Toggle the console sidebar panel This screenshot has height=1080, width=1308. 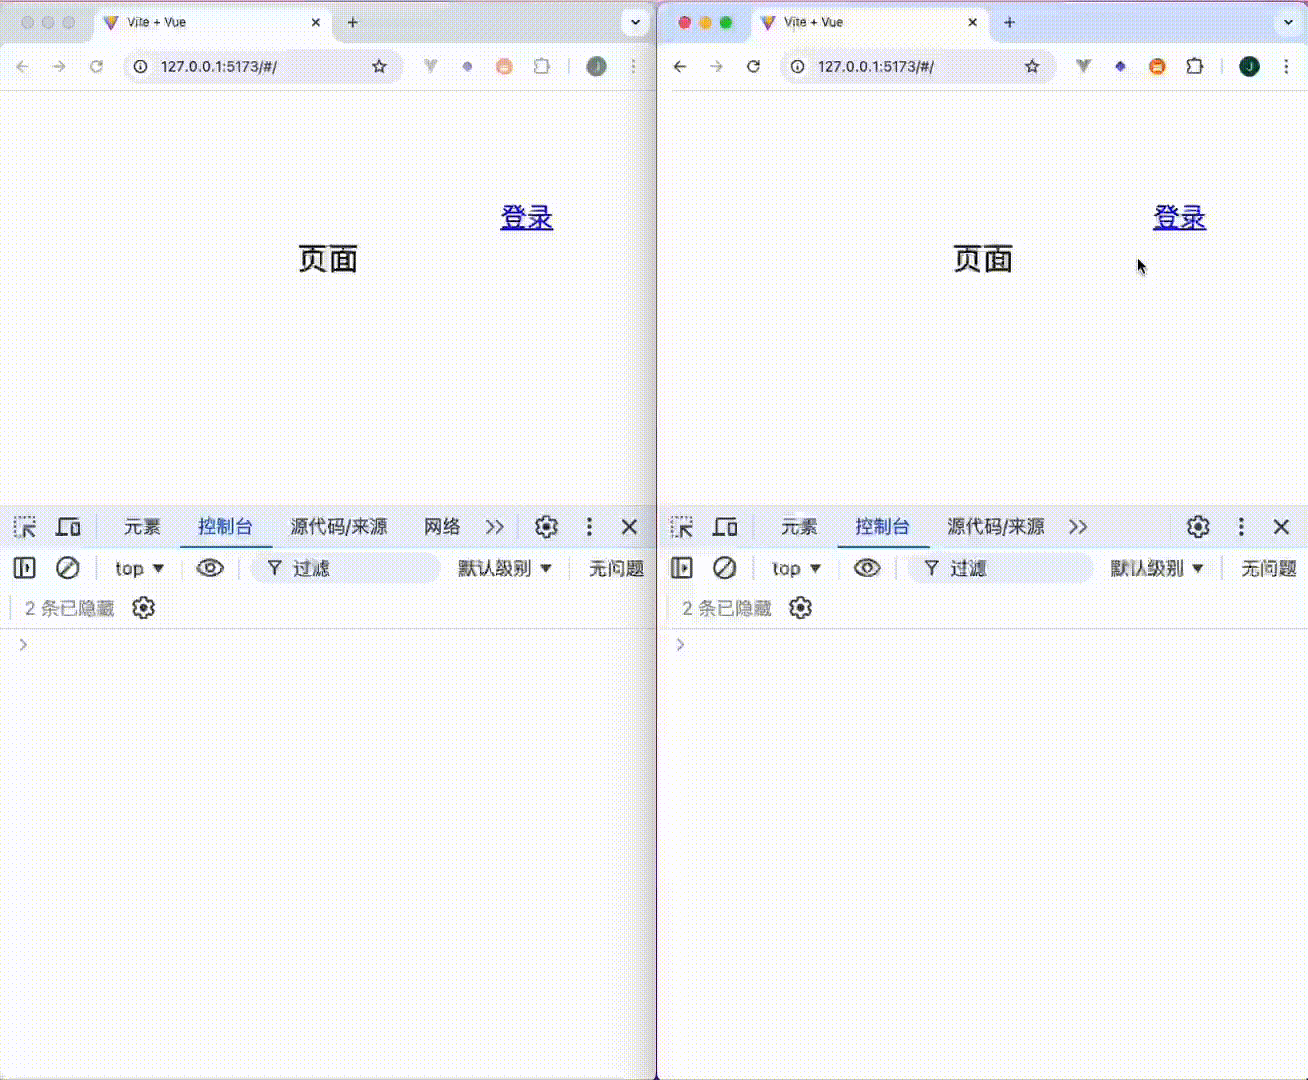click(x=24, y=568)
